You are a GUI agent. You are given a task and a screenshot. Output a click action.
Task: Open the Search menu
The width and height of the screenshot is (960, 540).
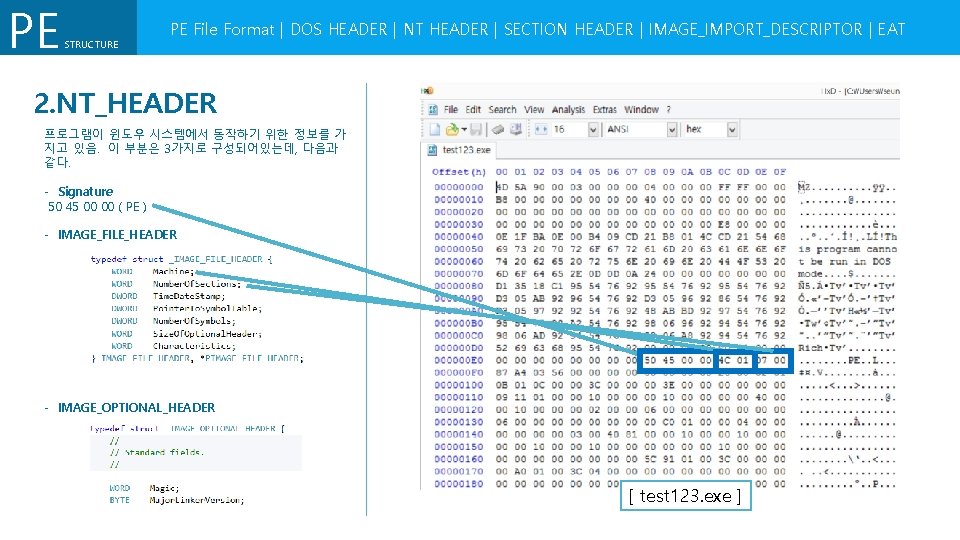coord(502,110)
